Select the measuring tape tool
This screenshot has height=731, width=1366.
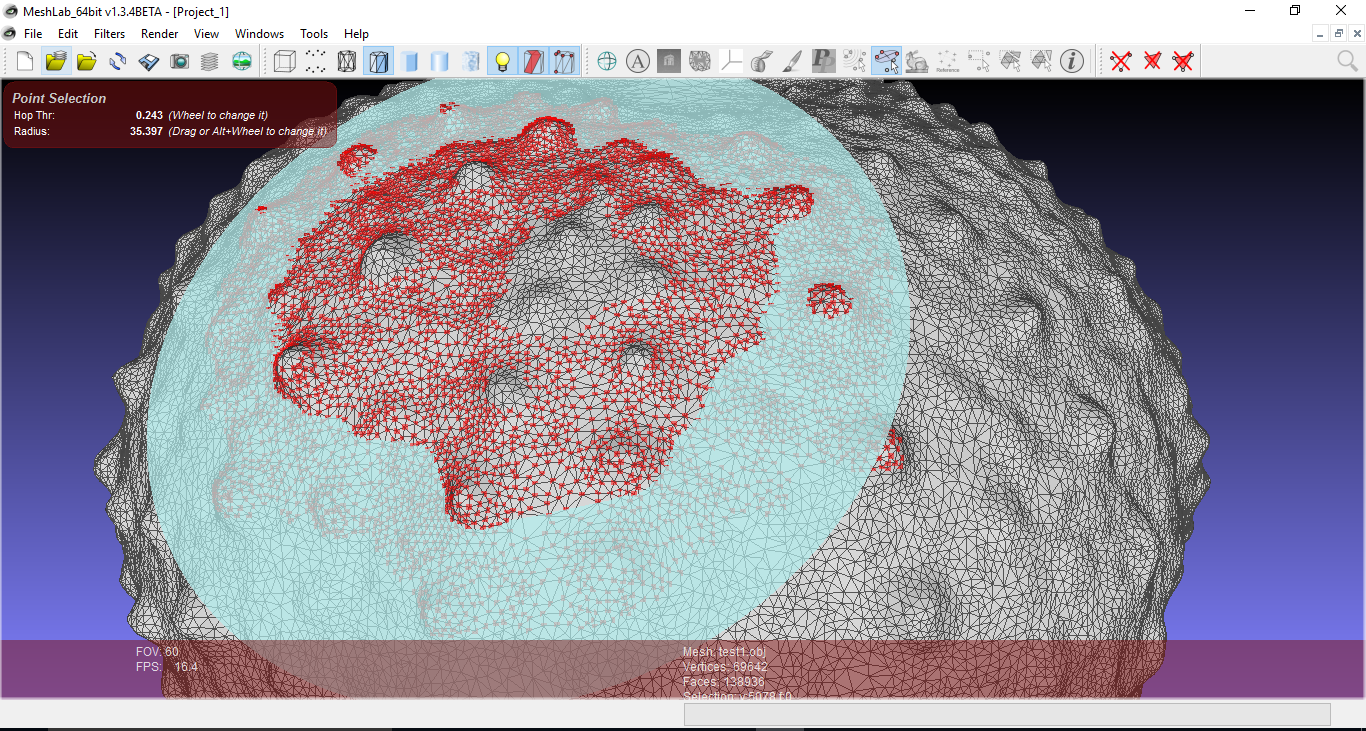coord(762,61)
